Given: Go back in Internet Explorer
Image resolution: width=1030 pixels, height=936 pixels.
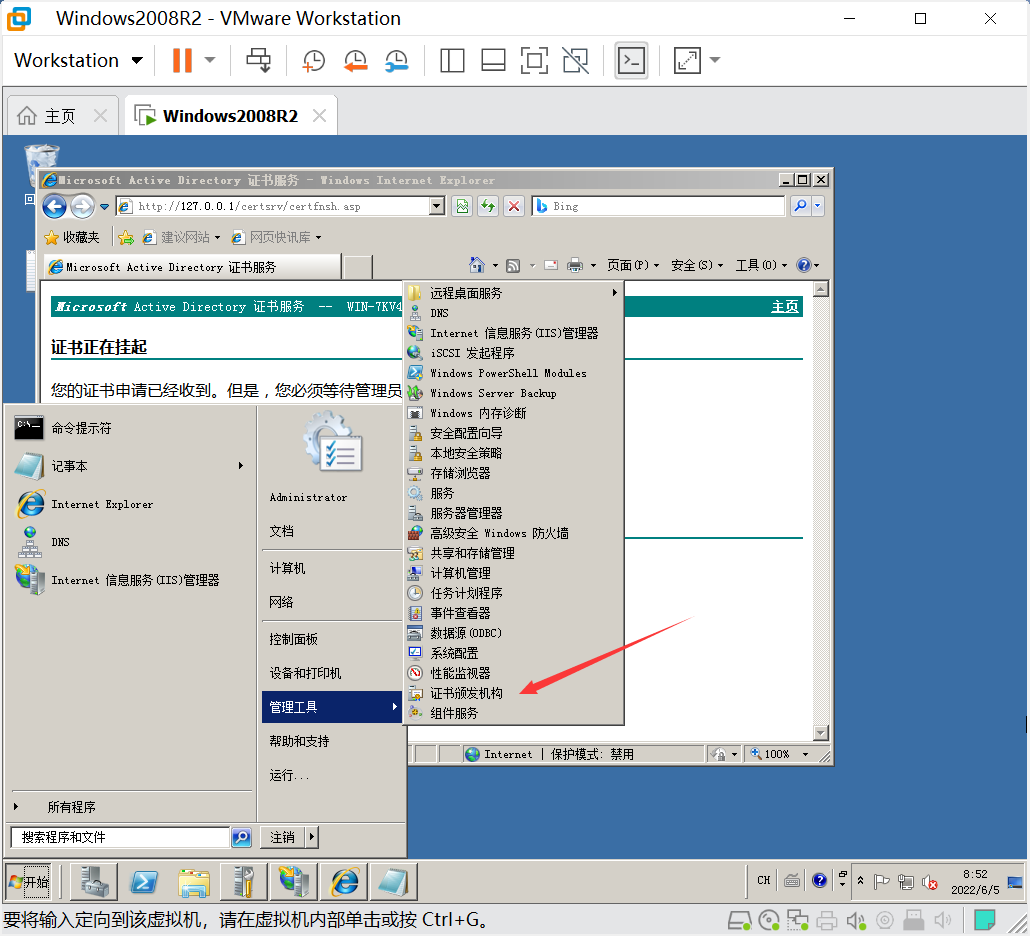Looking at the screenshot, I should click(55, 206).
